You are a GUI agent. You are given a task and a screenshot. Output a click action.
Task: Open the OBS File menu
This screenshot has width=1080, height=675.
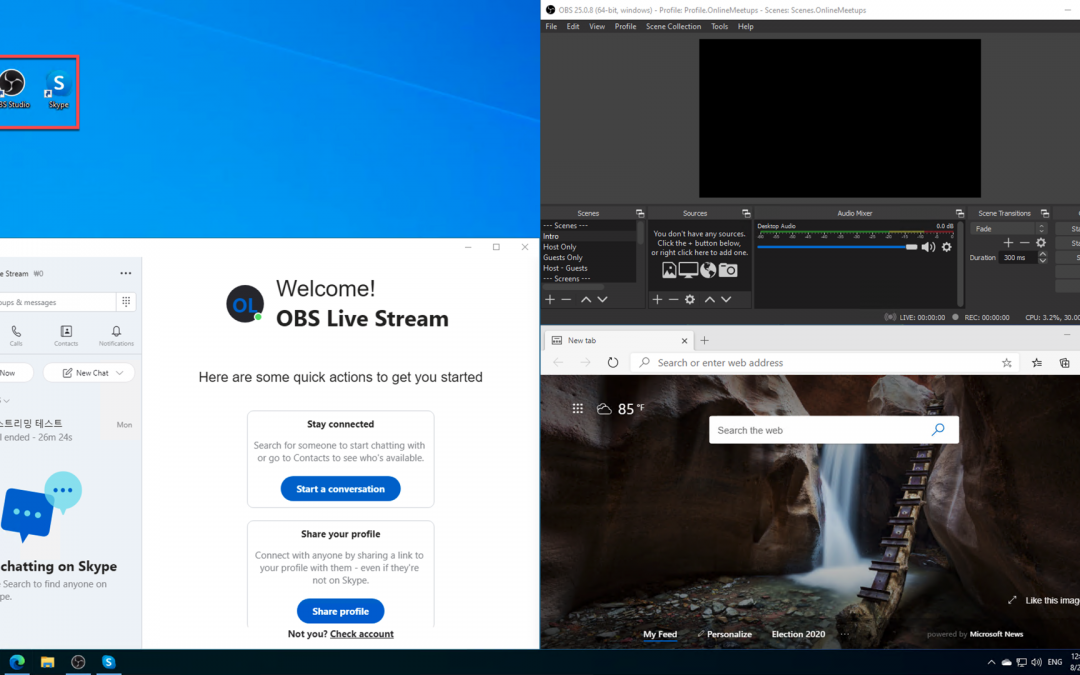coord(551,26)
